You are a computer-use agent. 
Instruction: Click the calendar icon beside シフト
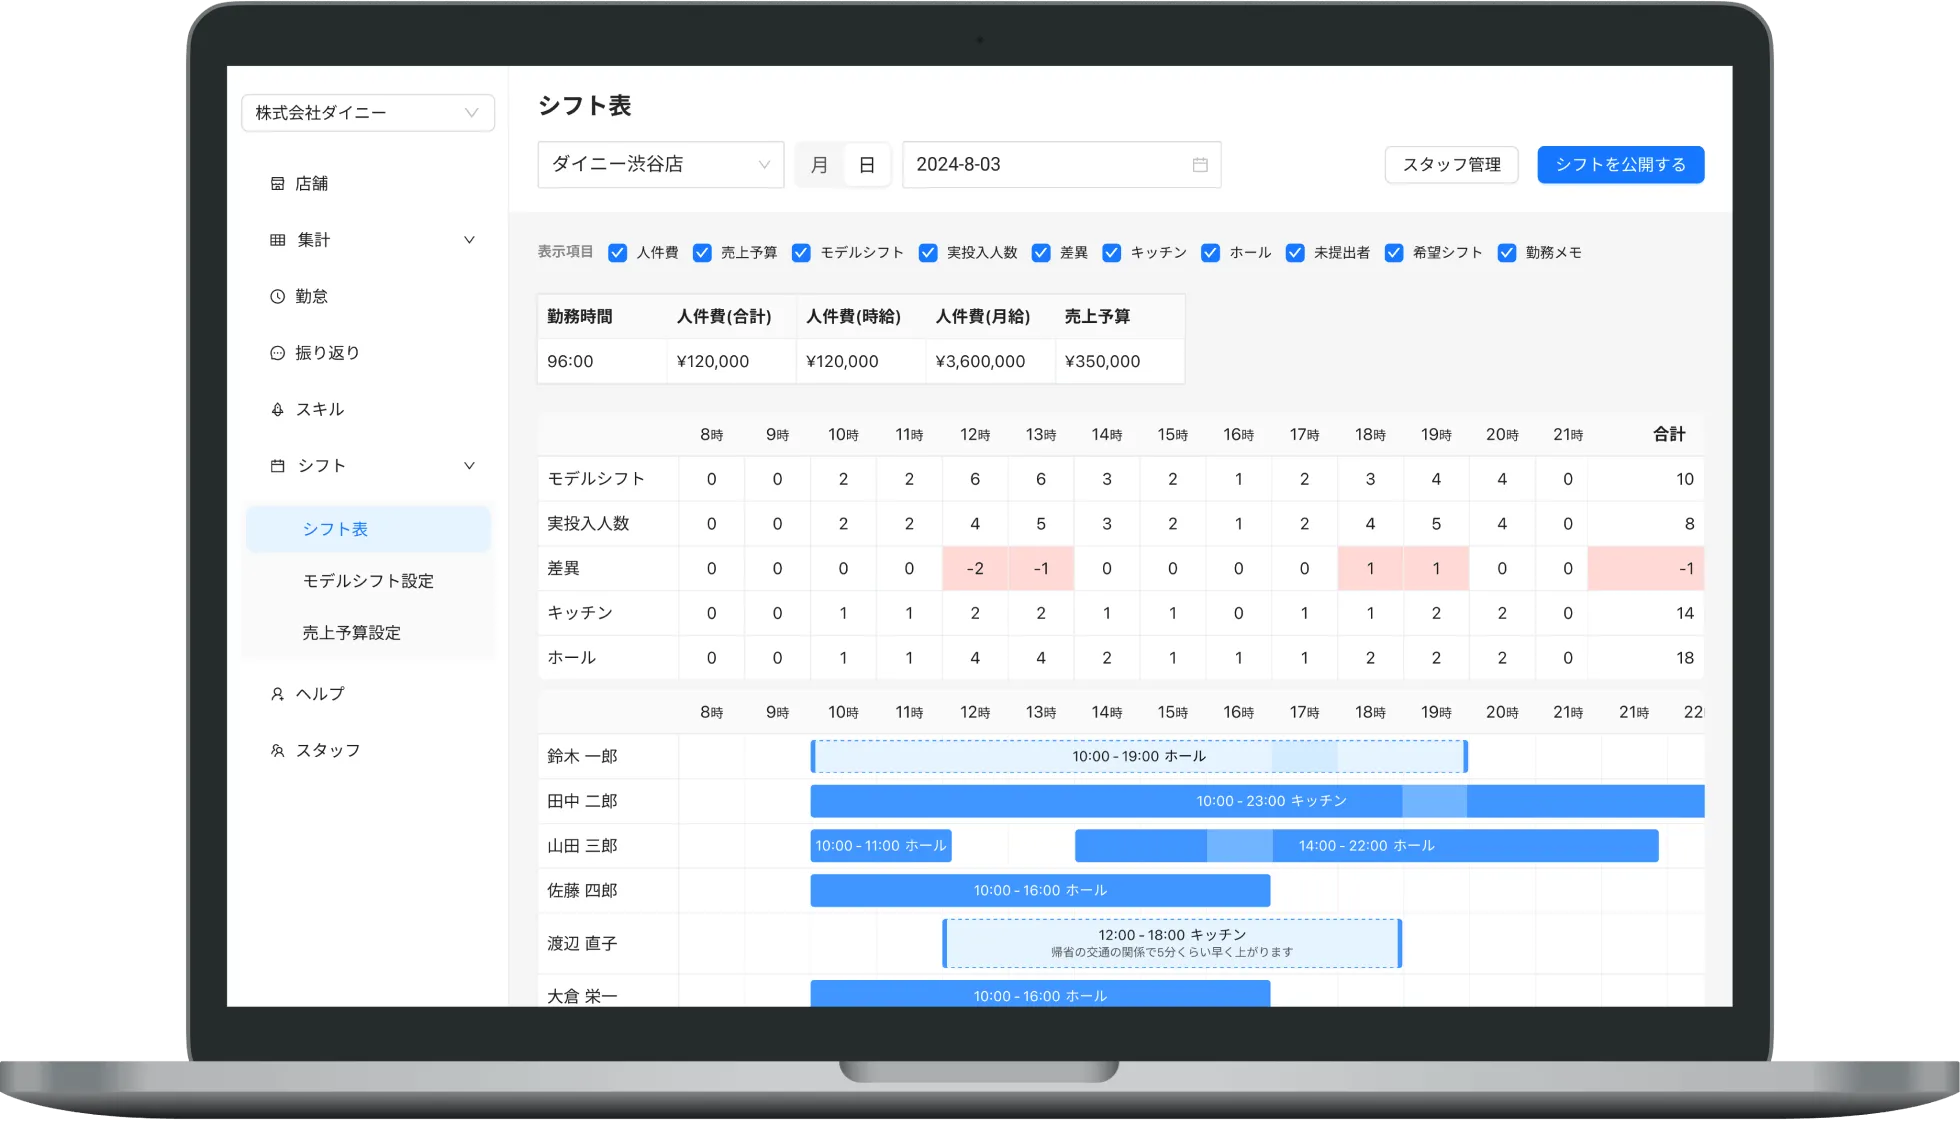point(277,466)
